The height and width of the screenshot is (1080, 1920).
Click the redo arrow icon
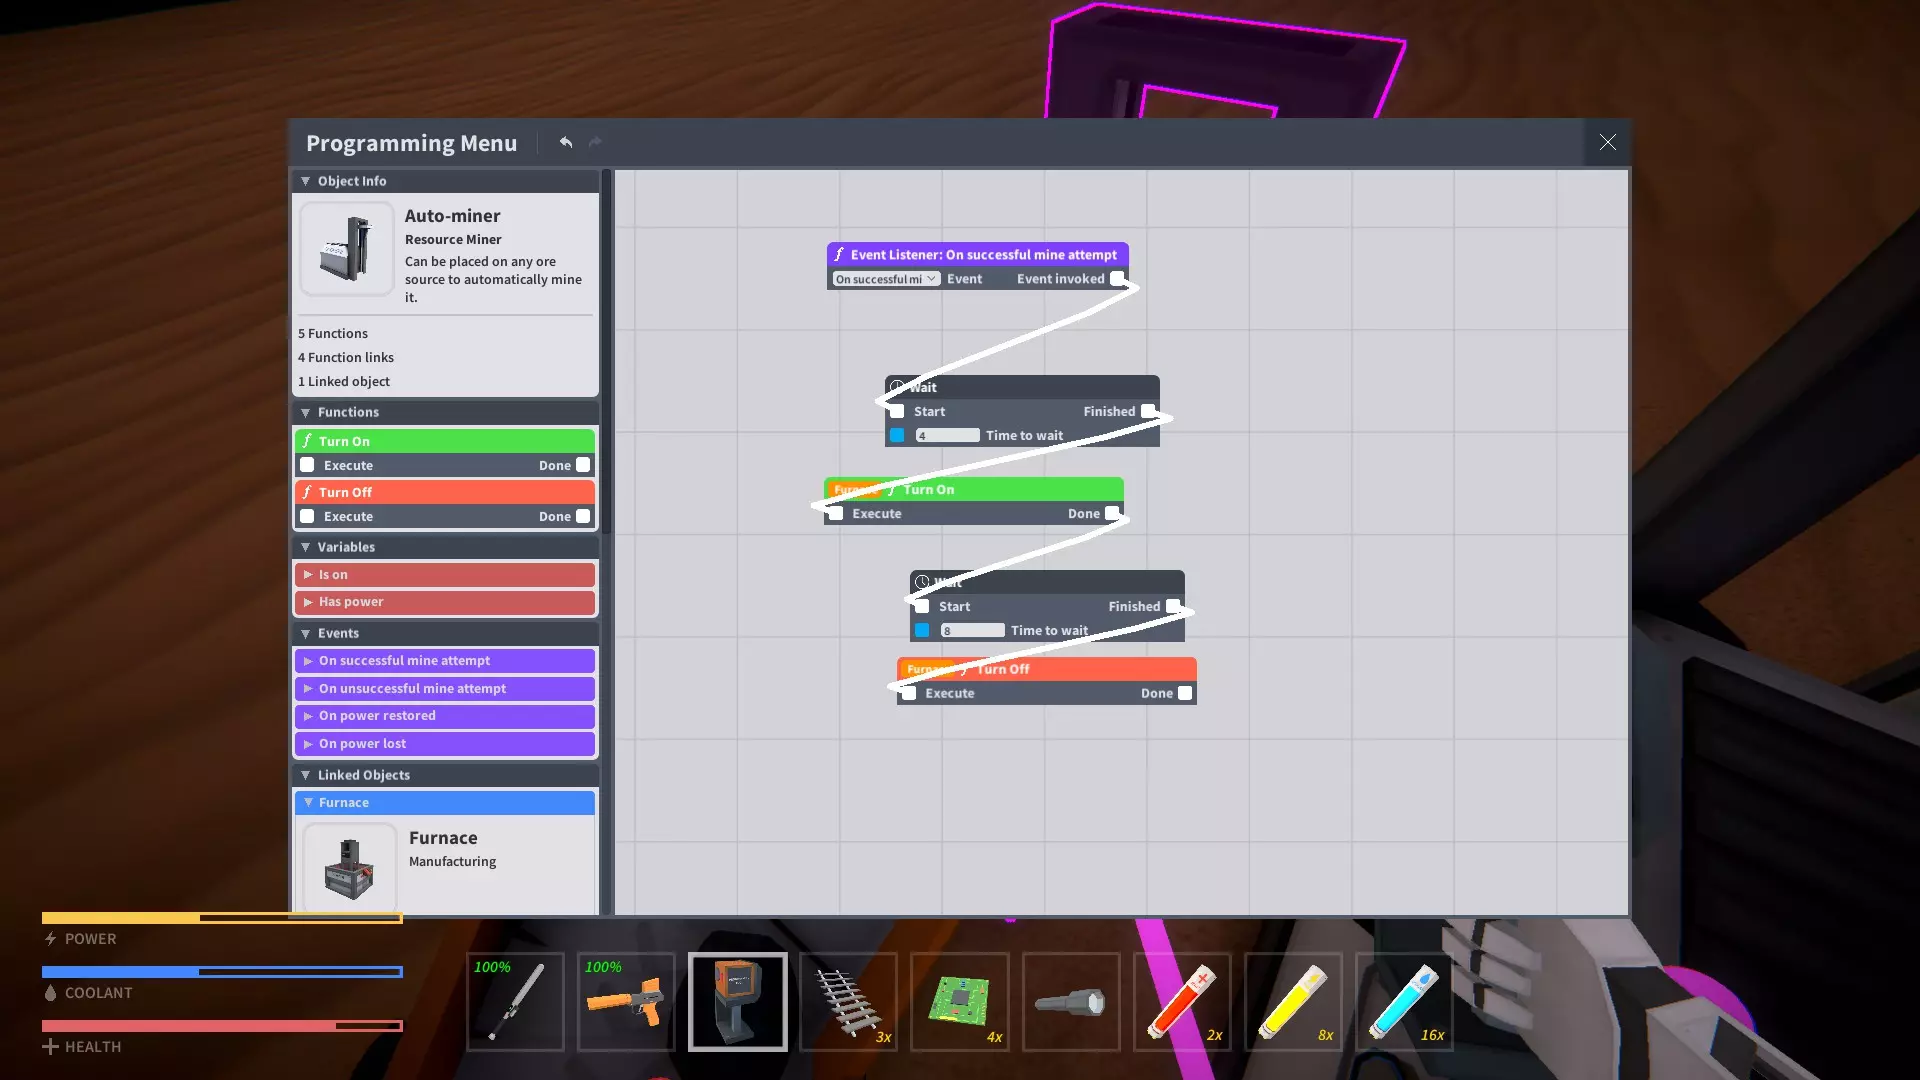coord(595,142)
